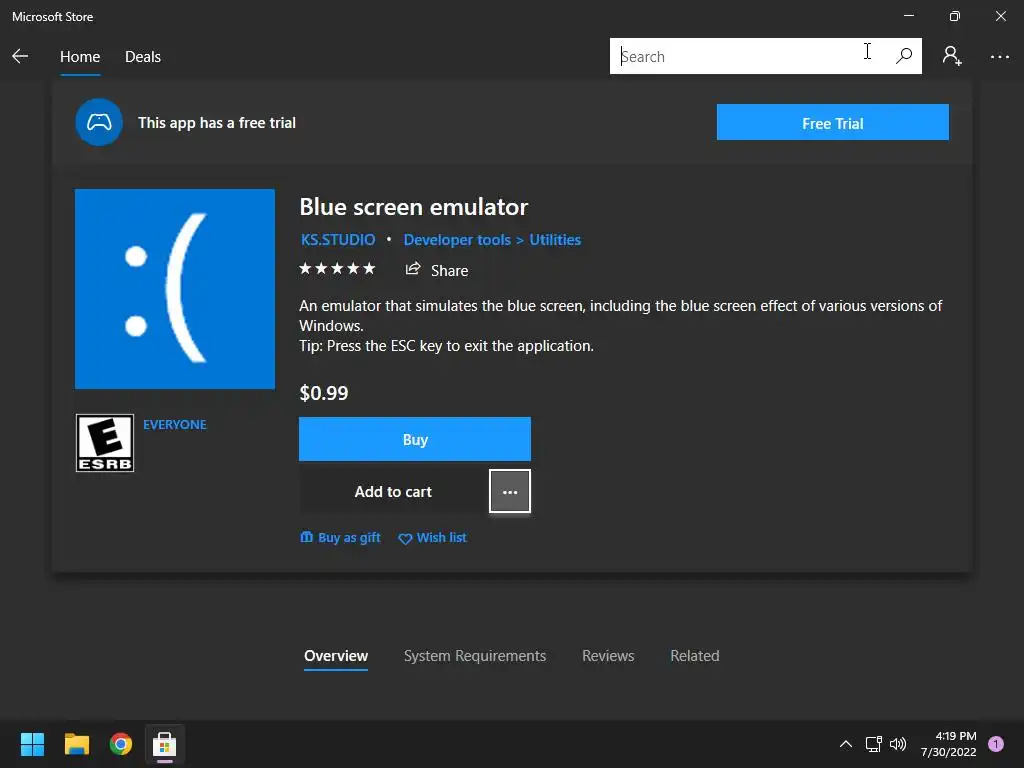Open the Developer tools category link
This screenshot has height=768, width=1024.
pyautogui.click(x=457, y=240)
